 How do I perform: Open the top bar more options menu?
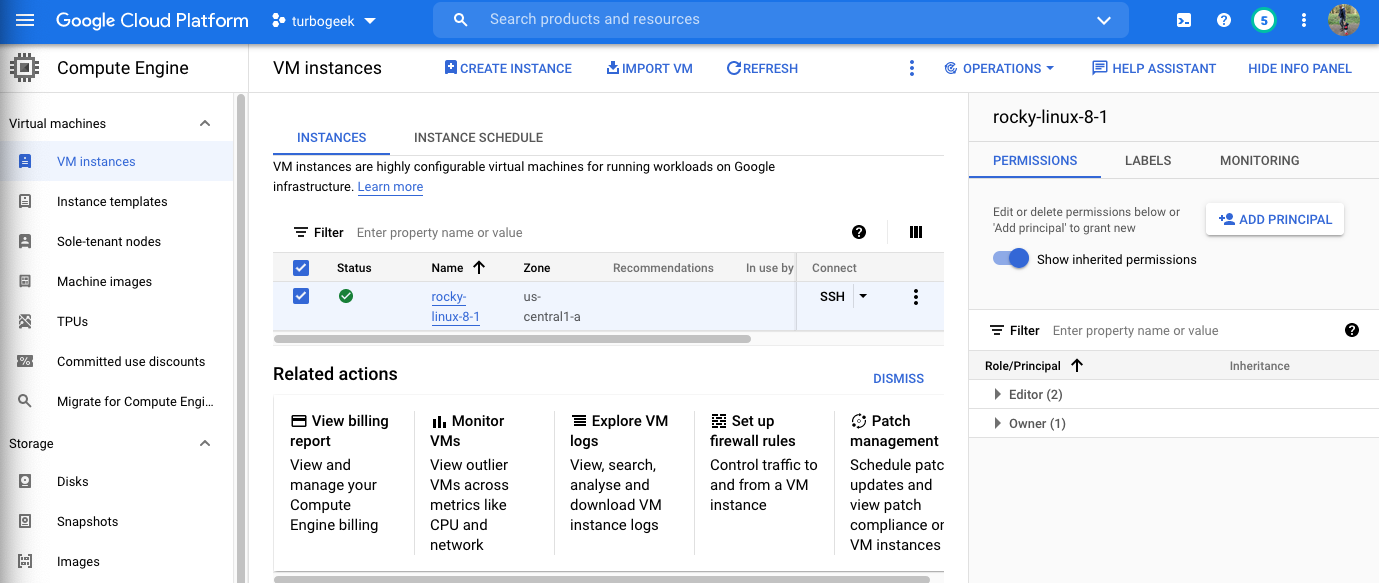(1304, 20)
